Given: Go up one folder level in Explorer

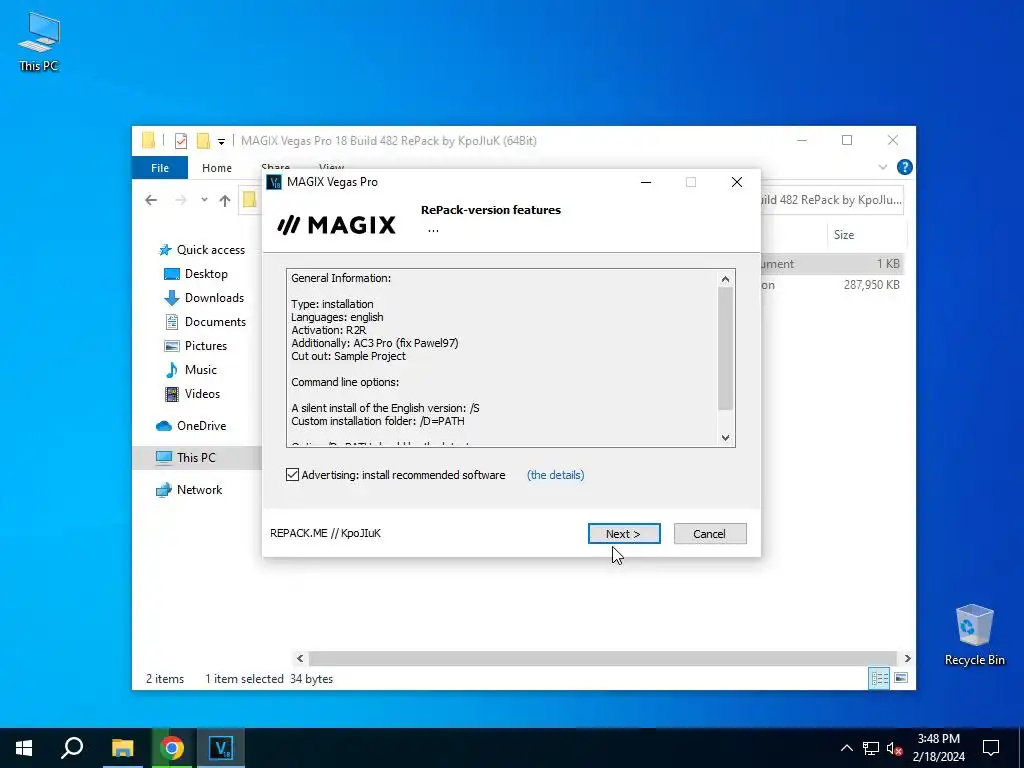Looking at the screenshot, I should tap(225, 200).
